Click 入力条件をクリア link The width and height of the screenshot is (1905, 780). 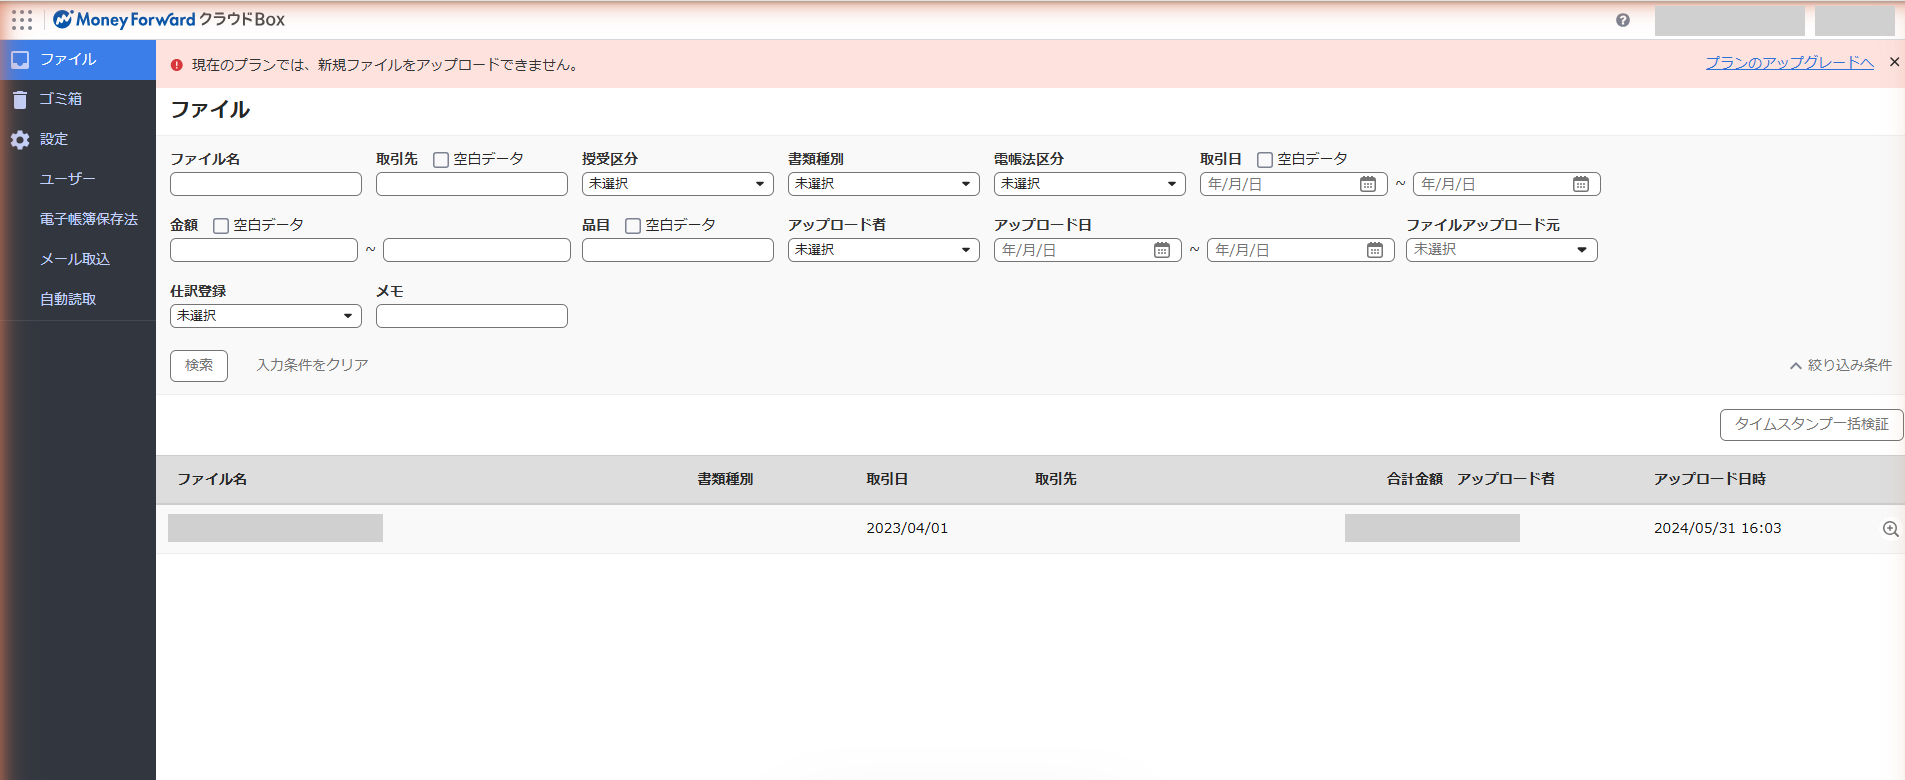click(312, 365)
